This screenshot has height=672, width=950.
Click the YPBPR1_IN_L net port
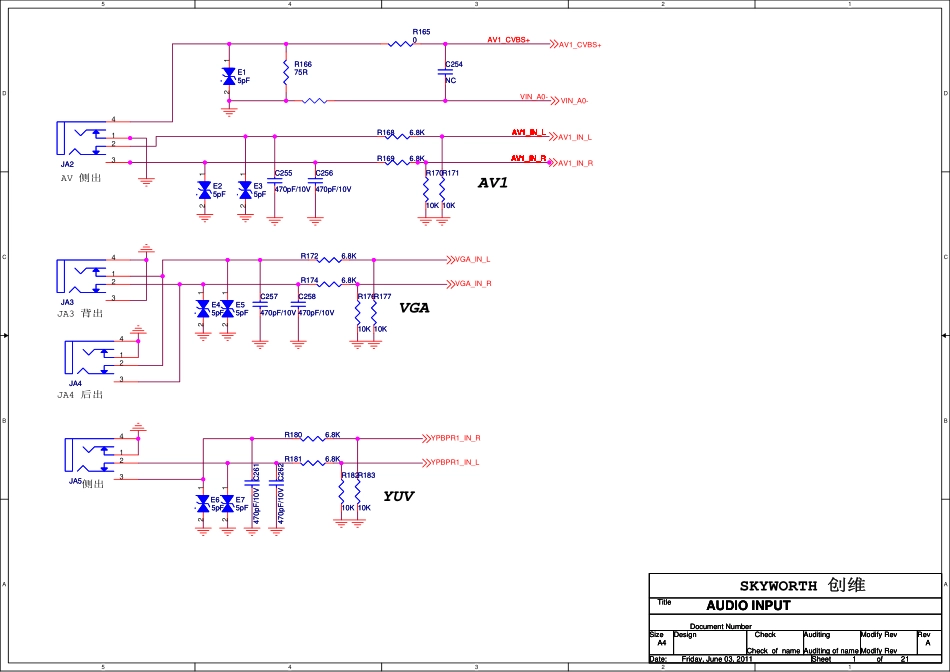tap(453, 463)
